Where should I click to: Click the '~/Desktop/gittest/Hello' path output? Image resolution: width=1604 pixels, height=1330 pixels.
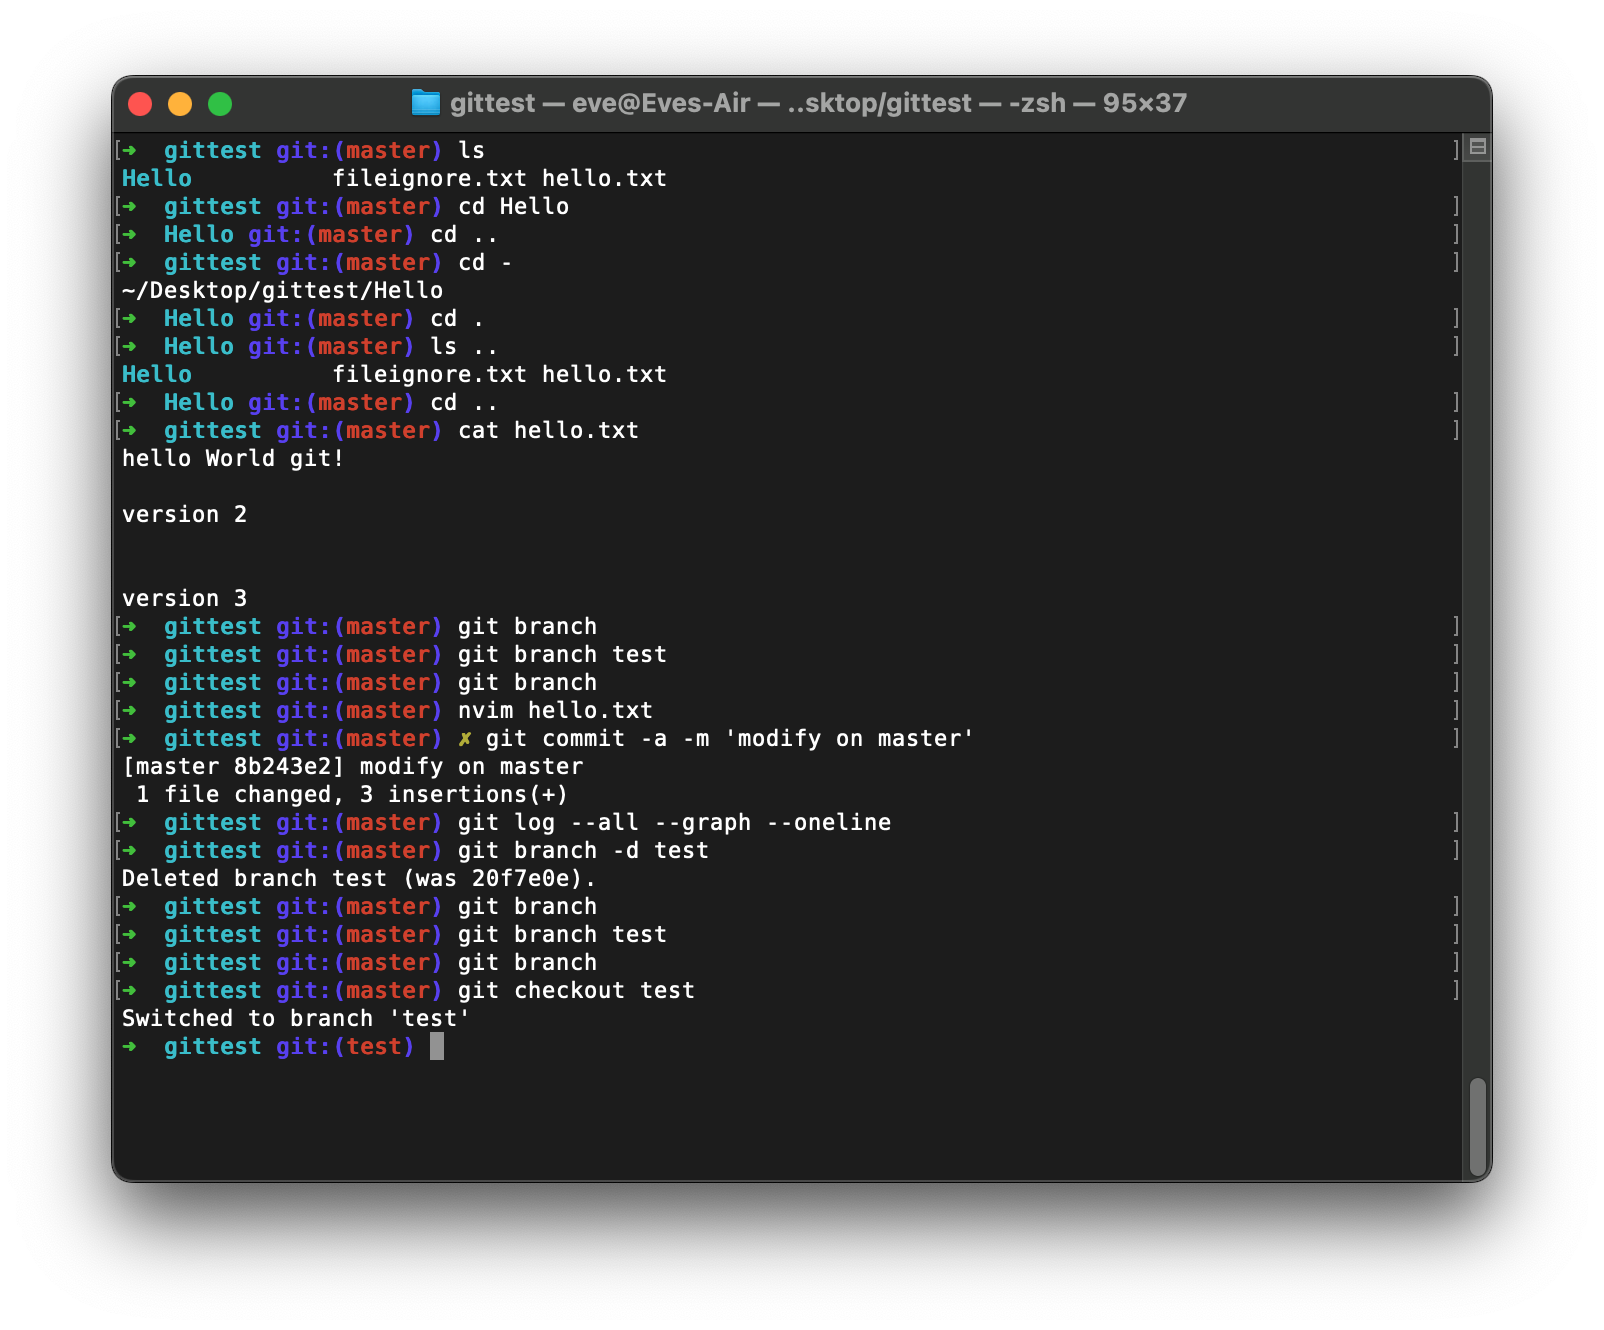(x=282, y=290)
